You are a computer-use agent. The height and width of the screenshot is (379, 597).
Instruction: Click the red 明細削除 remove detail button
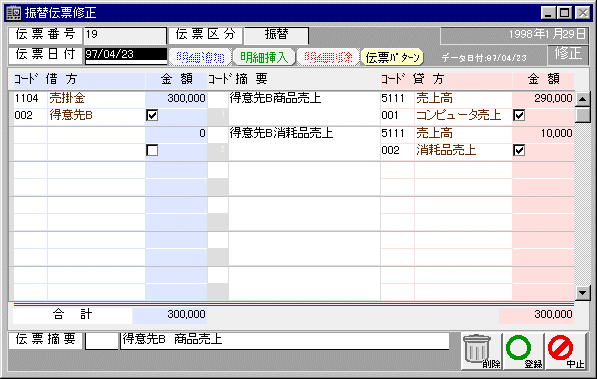coord(328,57)
